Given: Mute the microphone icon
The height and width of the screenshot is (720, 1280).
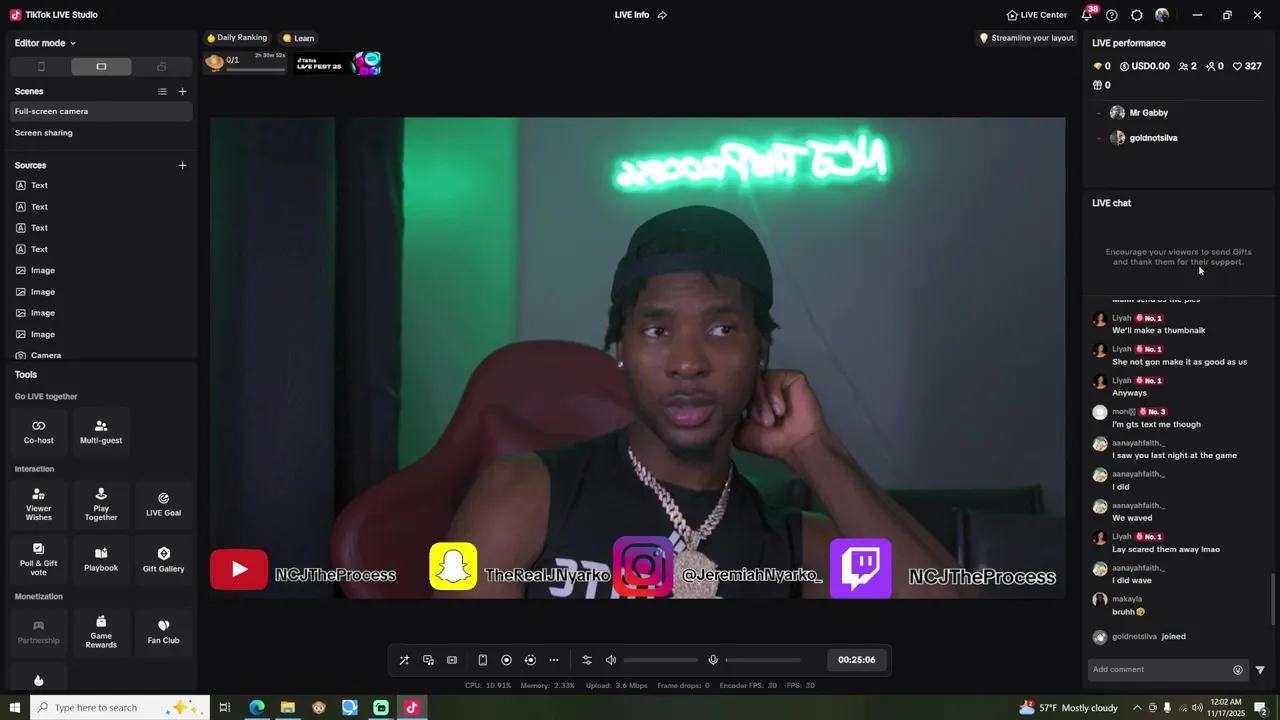Looking at the screenshot, I should click(x=713, y=660).
